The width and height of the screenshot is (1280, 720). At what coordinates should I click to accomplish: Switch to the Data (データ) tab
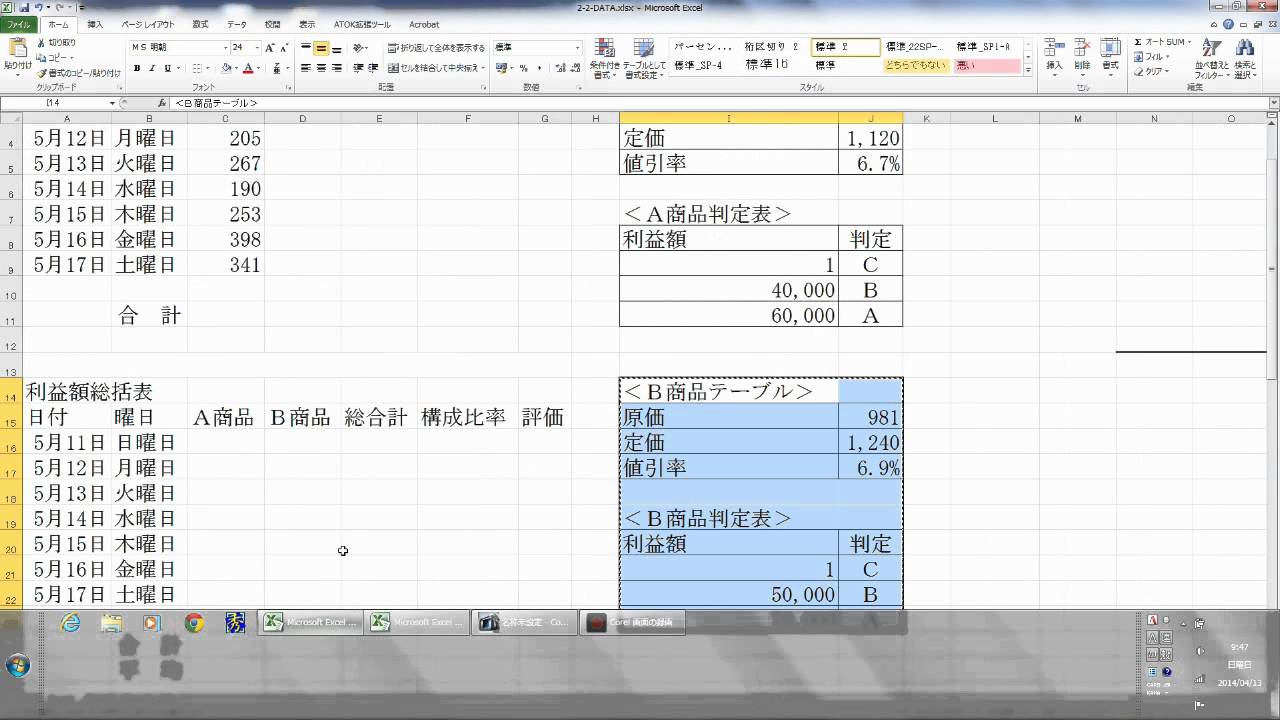pos(236,24)
